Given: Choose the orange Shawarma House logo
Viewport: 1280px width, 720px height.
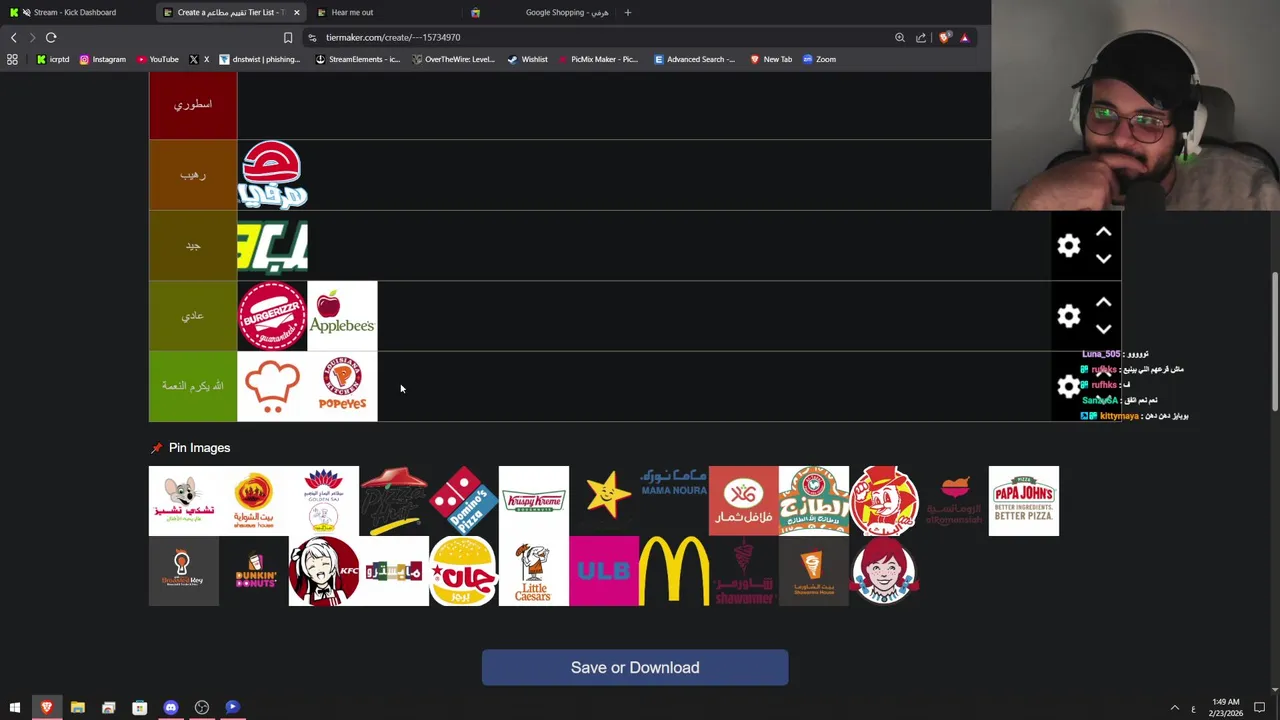Looking at the screenshot, I should (814, 571).
